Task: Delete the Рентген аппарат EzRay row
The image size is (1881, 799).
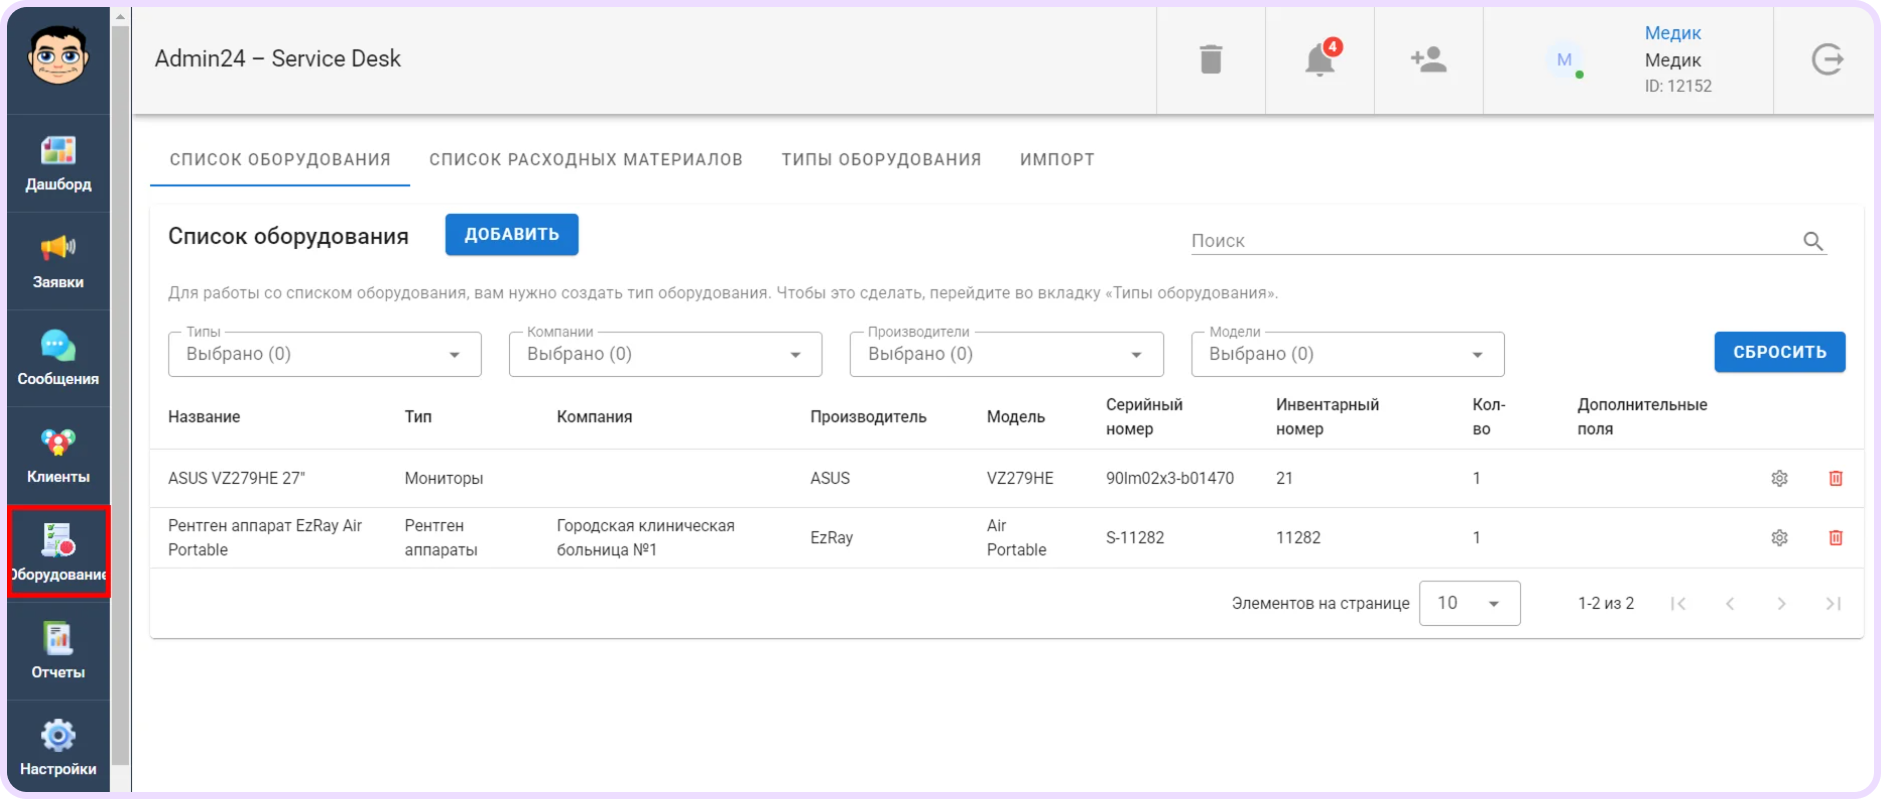Action: click(x=1836, y=538)
